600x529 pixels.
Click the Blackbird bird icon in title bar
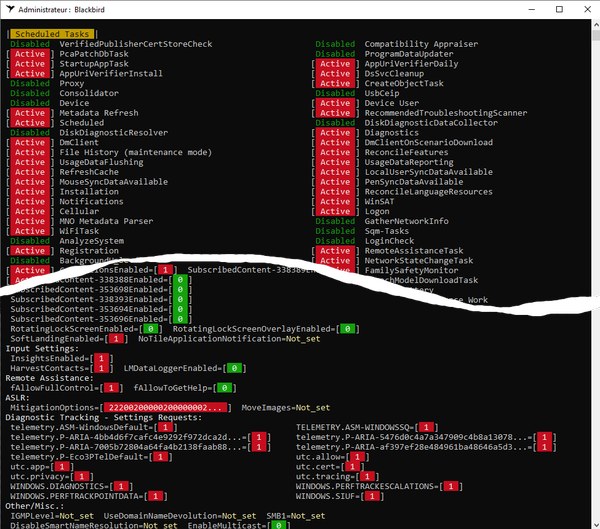10,9
